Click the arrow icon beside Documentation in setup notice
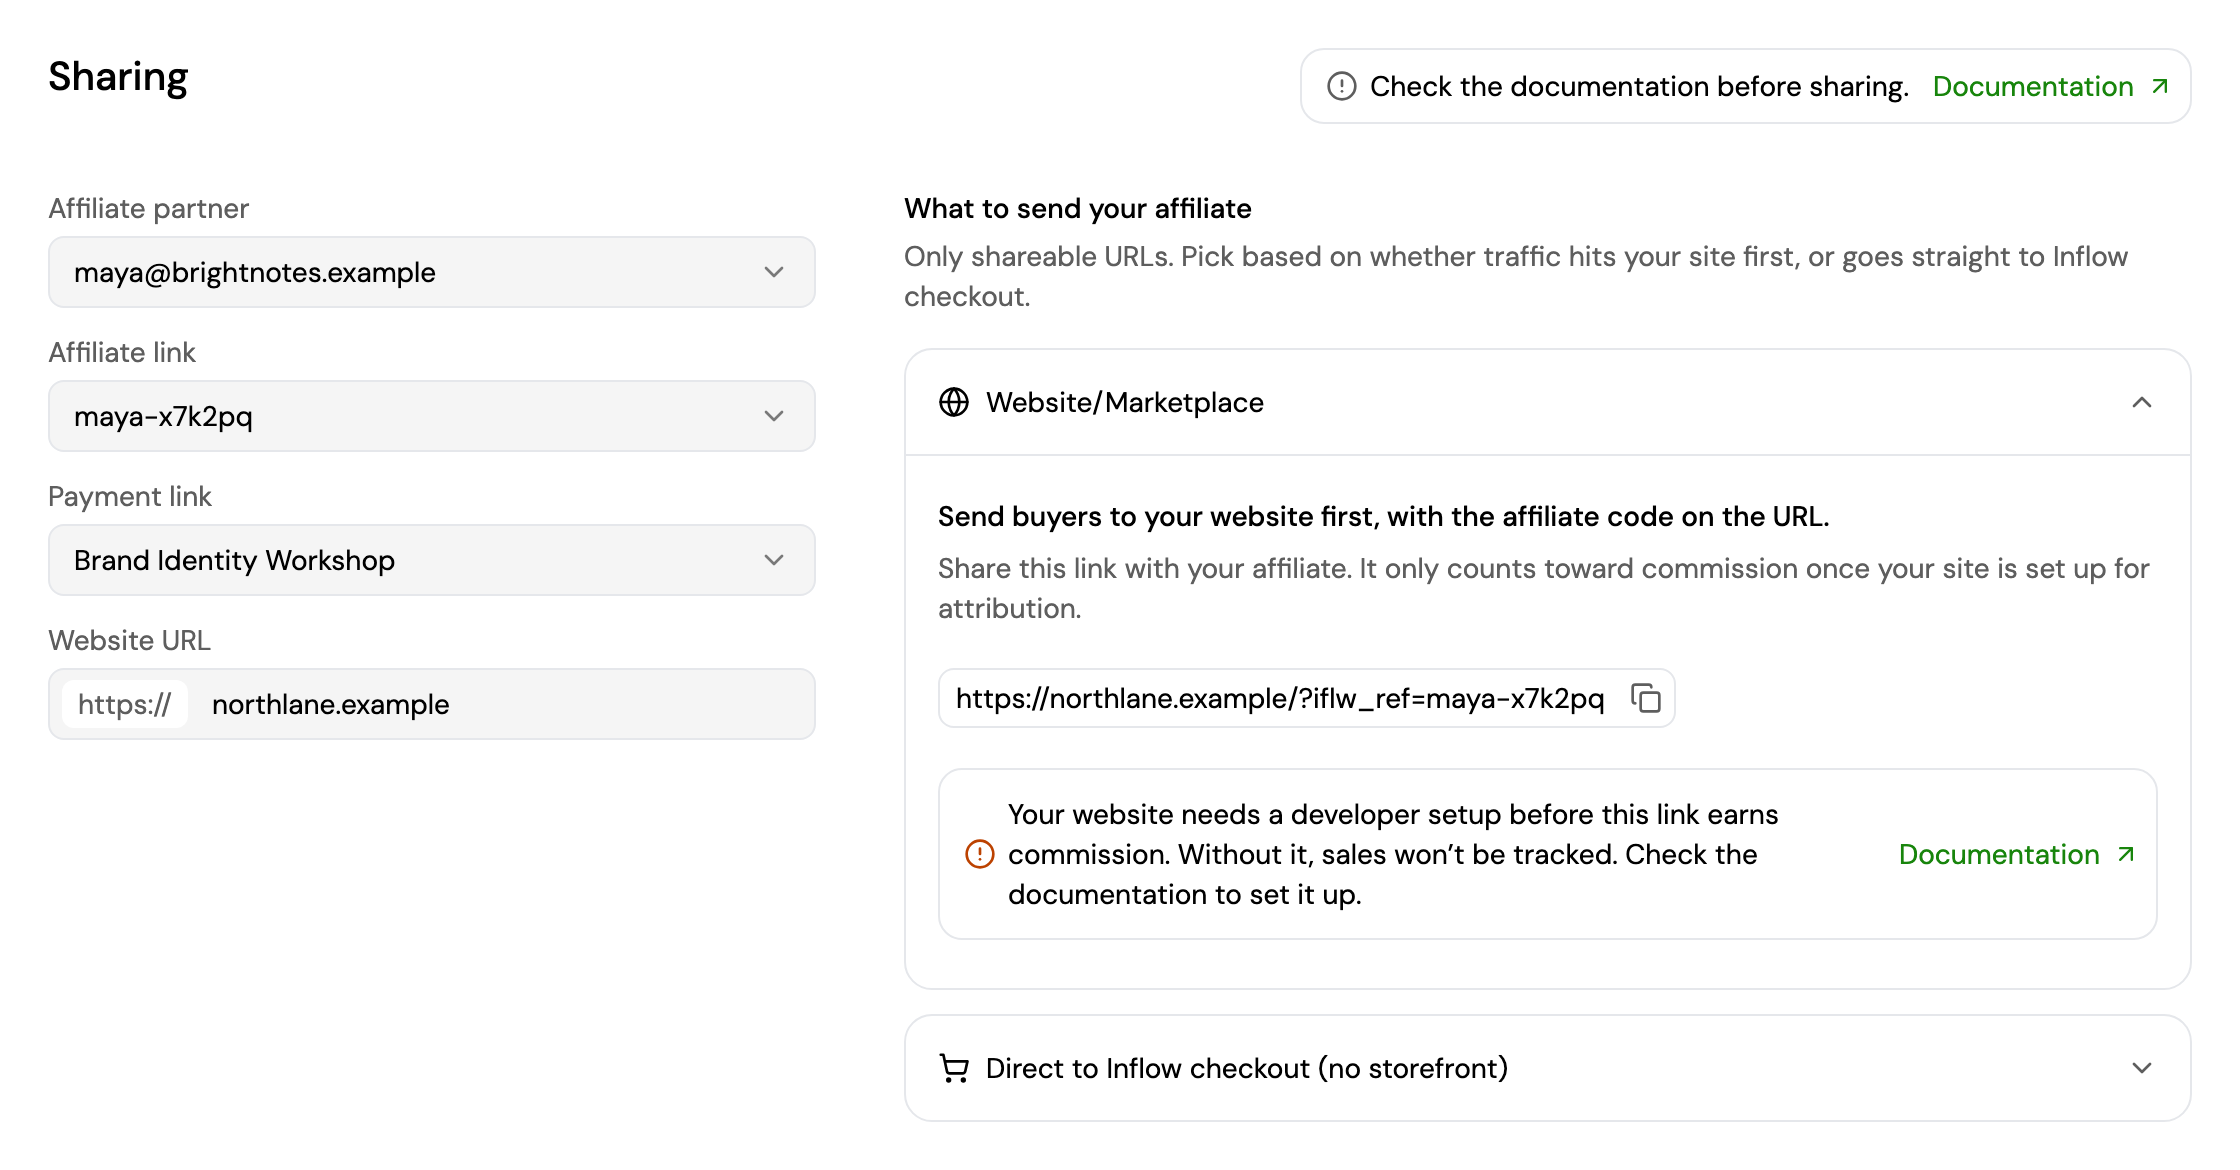 (x=2126, y=854)
